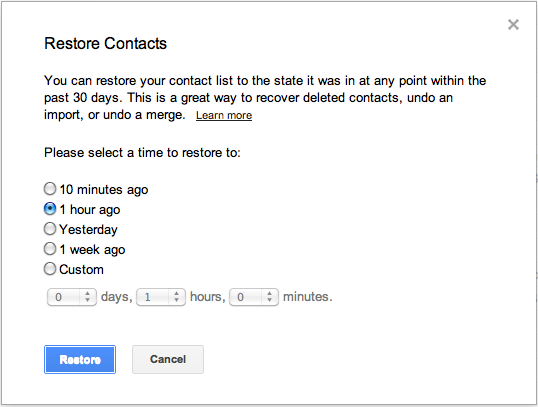Open the hours value dropdown
This screenshot has width=538, height=407.
[161, 297]
